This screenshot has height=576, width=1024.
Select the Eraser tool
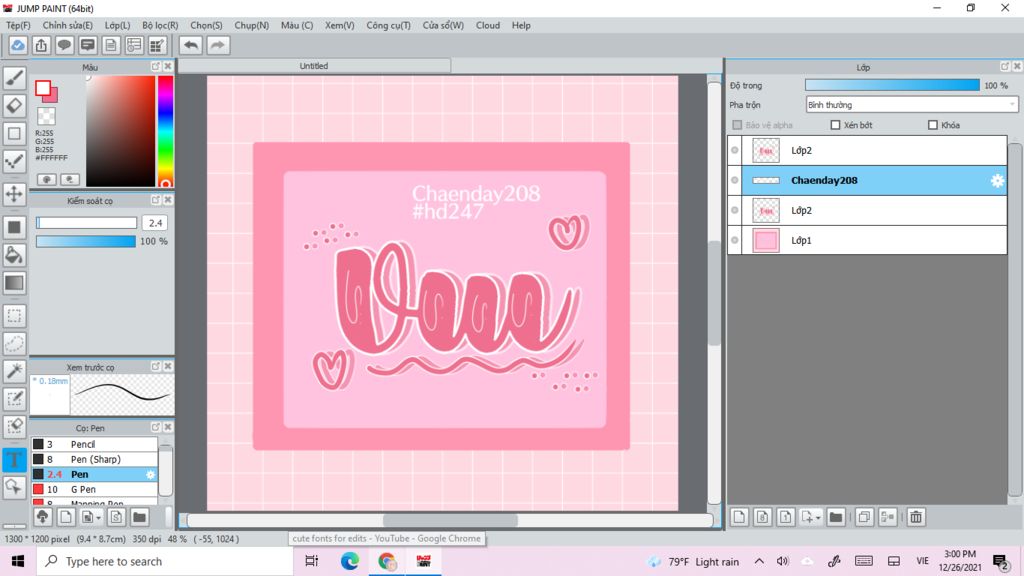(x=14, y=105)
